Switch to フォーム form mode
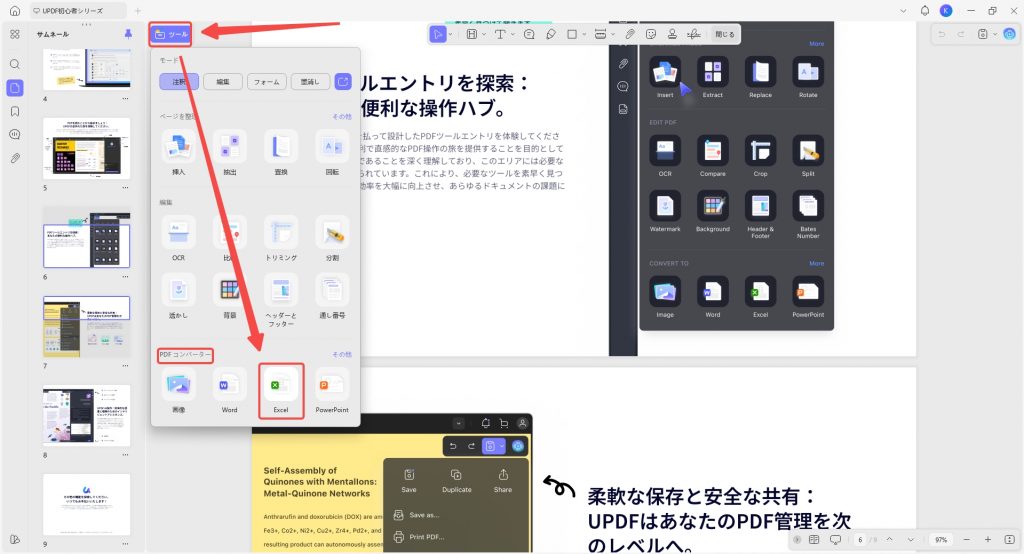Viewport: 1024px width, 554px height. click(x=266, y=82)
